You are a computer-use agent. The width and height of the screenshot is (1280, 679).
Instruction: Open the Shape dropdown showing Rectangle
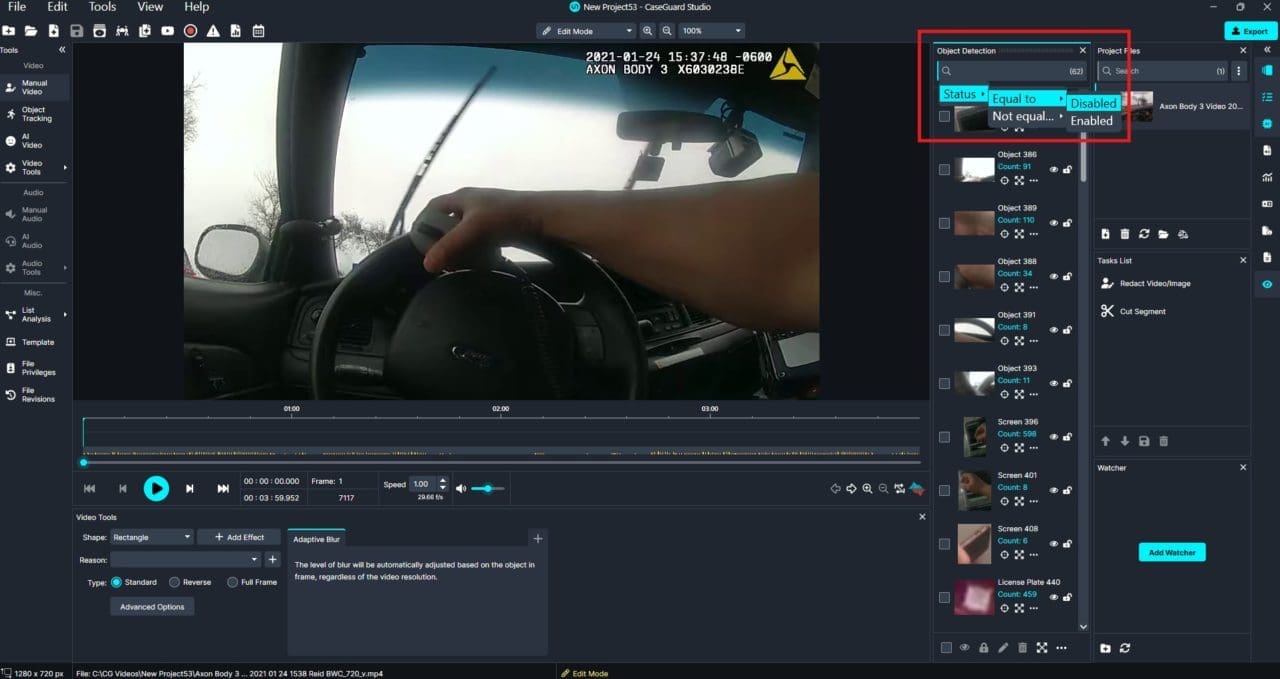[x=152, y=537]
